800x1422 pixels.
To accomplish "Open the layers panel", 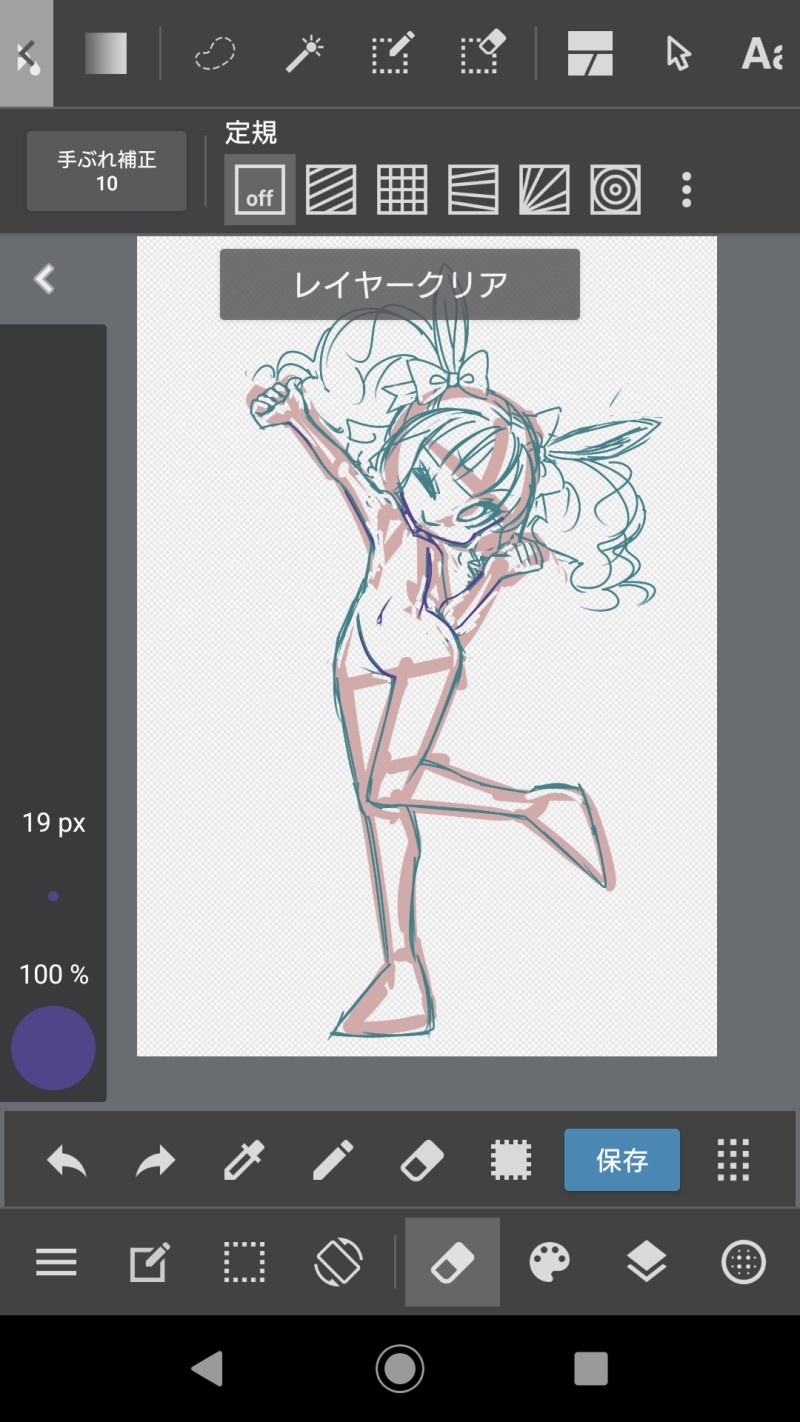I will [x=647, y=1262].
